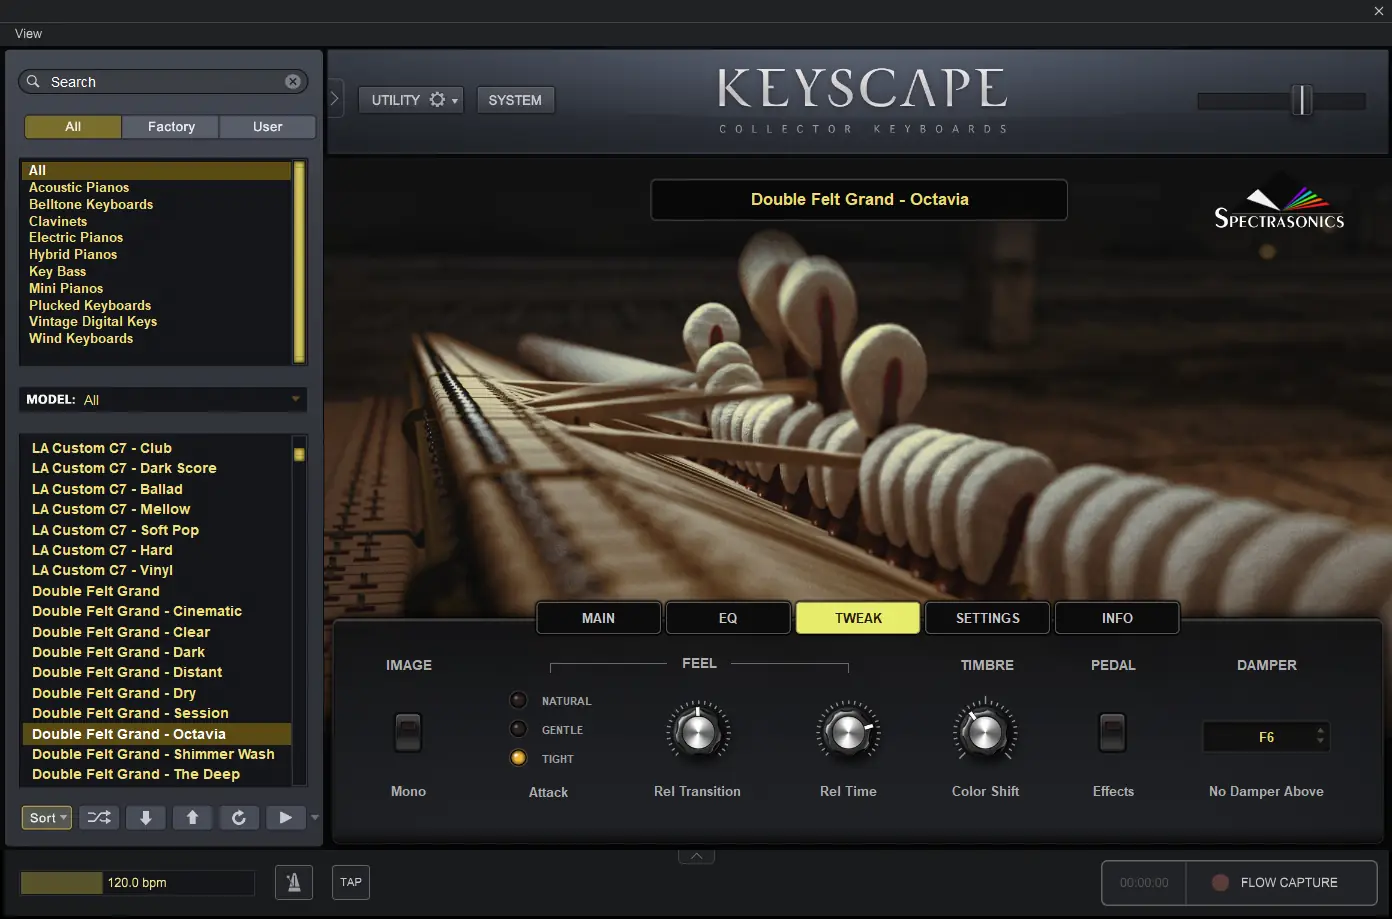Open the Info tab
The height and width of the screenshot is (919, 1392).
click(x=1117, y=618)
